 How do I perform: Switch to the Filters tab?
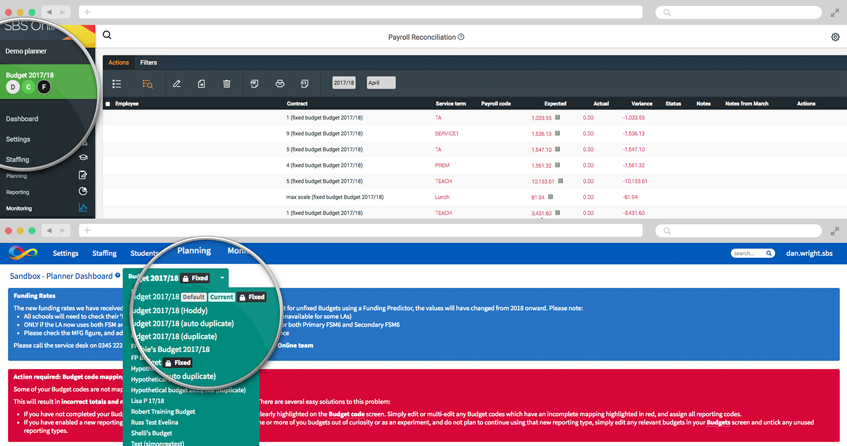tap(149, 63)
